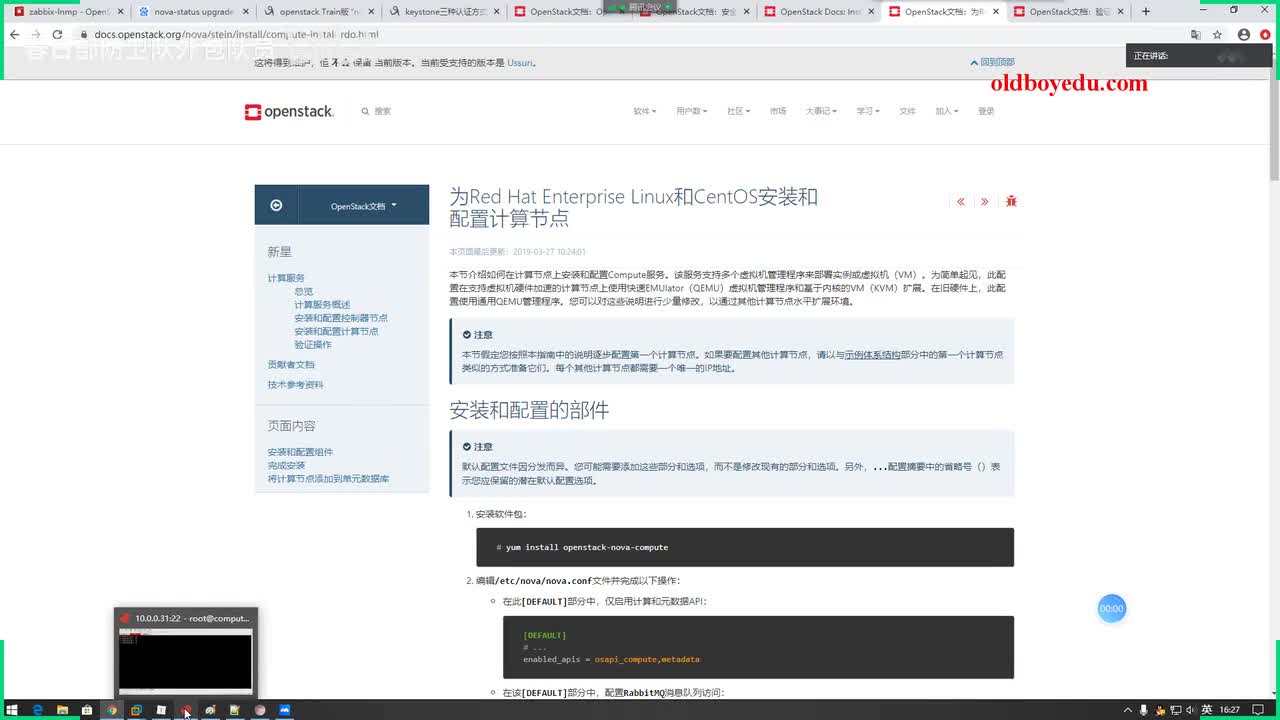Switch to the keystone三种认证方式 tab
Screen dimensions: 1280x720
point(443,12)
